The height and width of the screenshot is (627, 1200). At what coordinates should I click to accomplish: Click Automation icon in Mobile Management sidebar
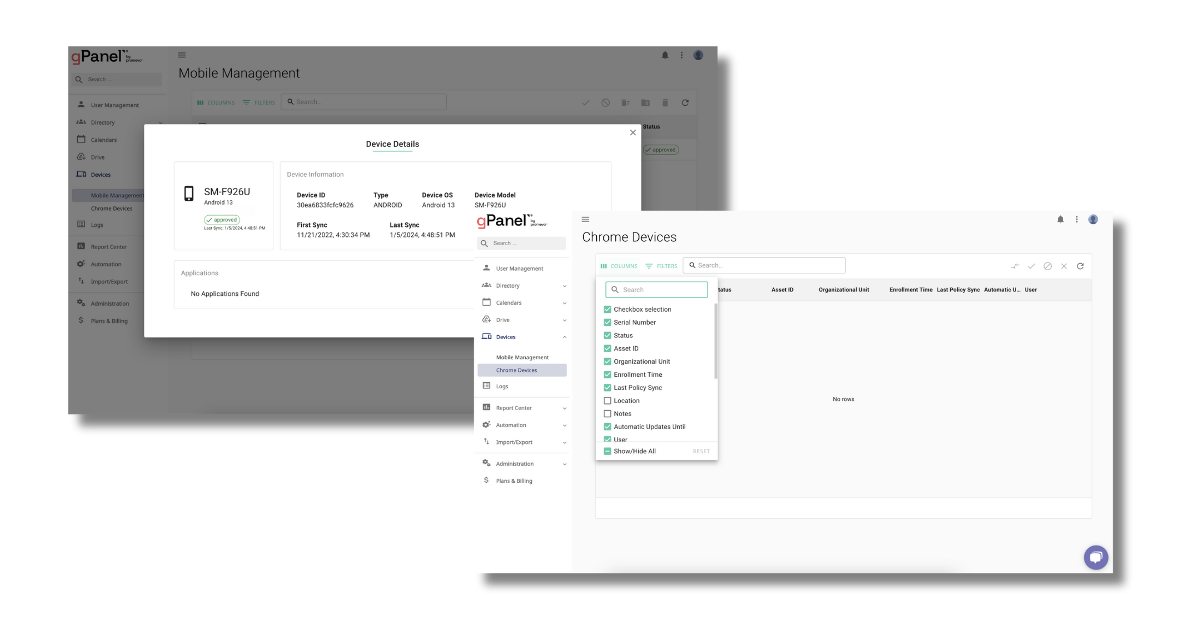81,264
